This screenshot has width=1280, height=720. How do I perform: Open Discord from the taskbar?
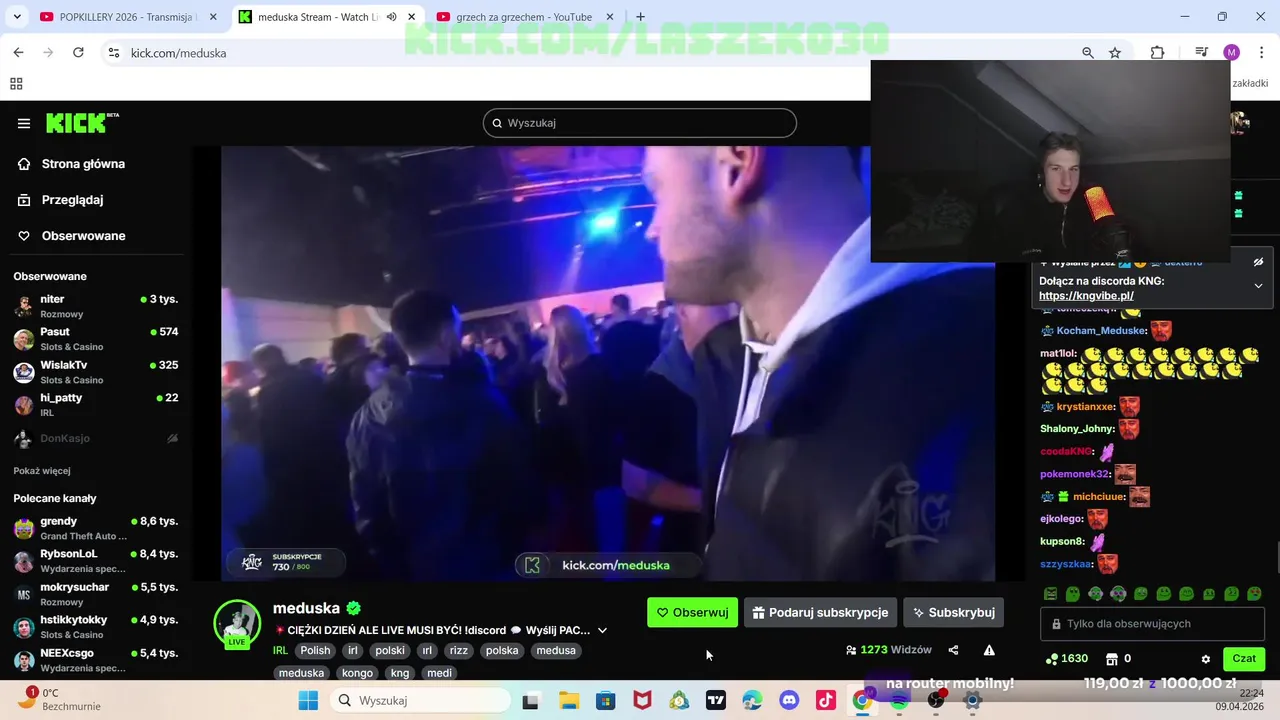pos(789,701)
